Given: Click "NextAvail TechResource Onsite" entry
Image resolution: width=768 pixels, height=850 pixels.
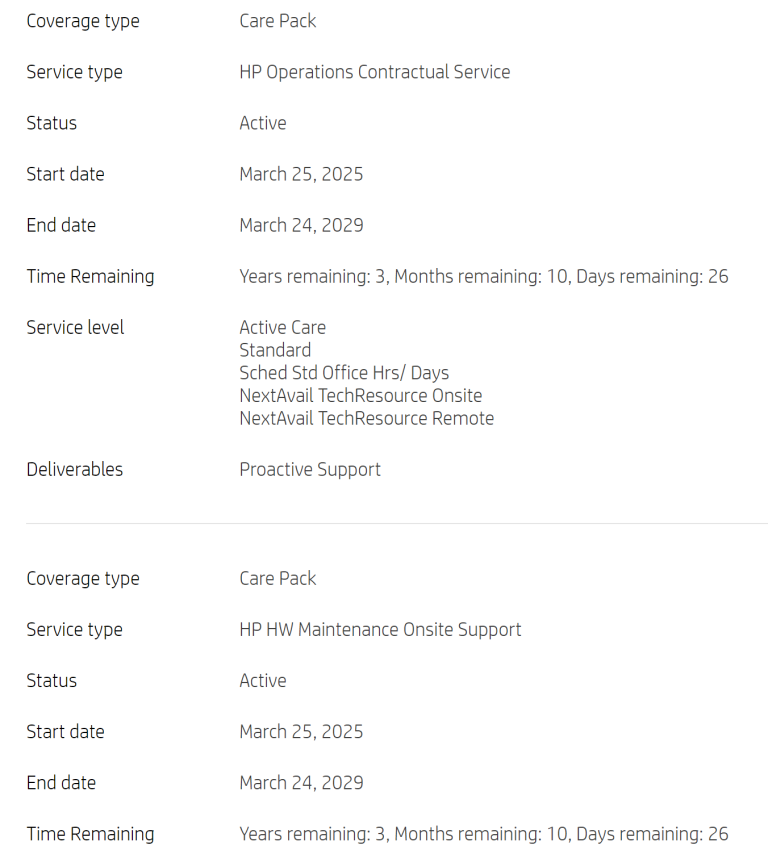Looking at the screenshot, I should pos(360,395).
